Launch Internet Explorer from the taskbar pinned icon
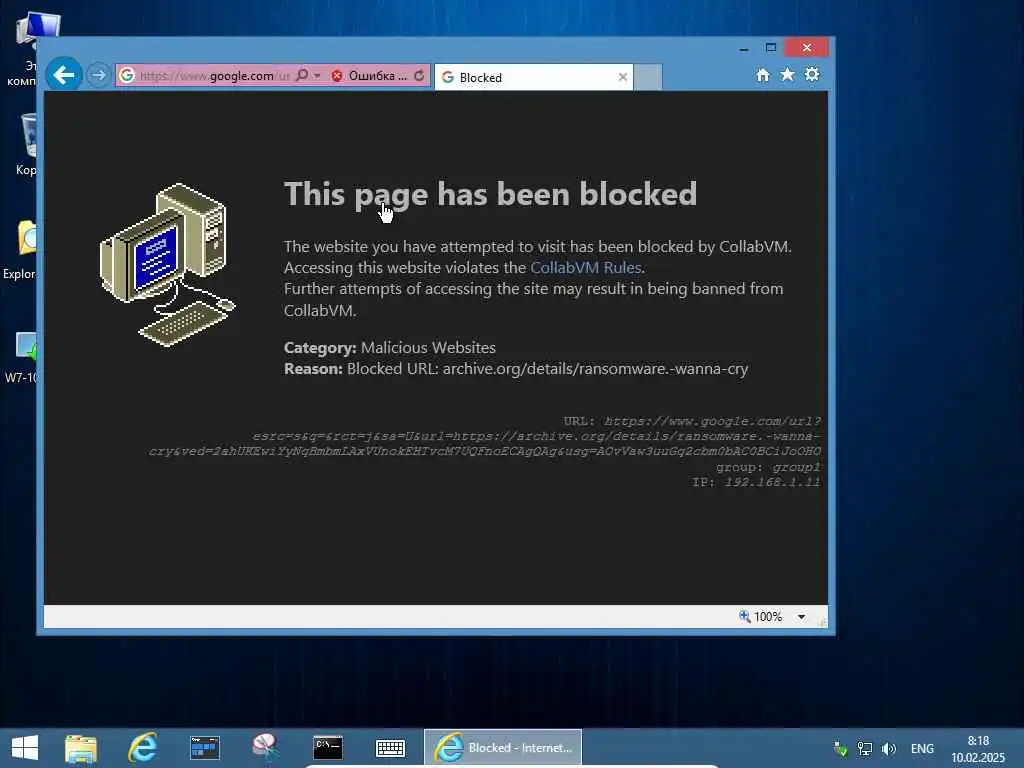The image size is (1024, 768). coord(142,748)
